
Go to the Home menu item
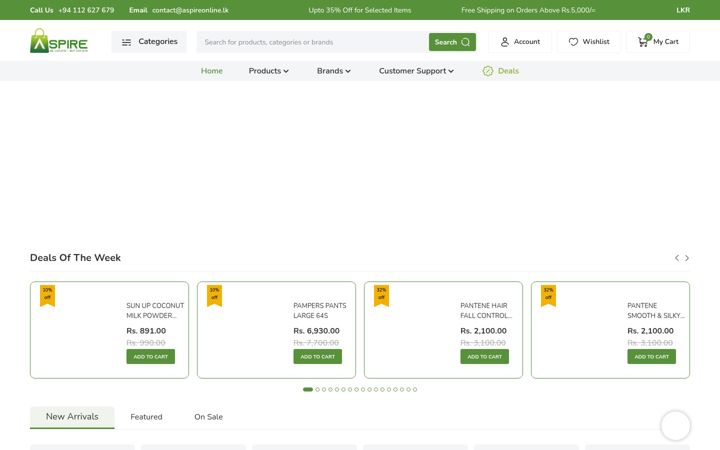[212, 71]
